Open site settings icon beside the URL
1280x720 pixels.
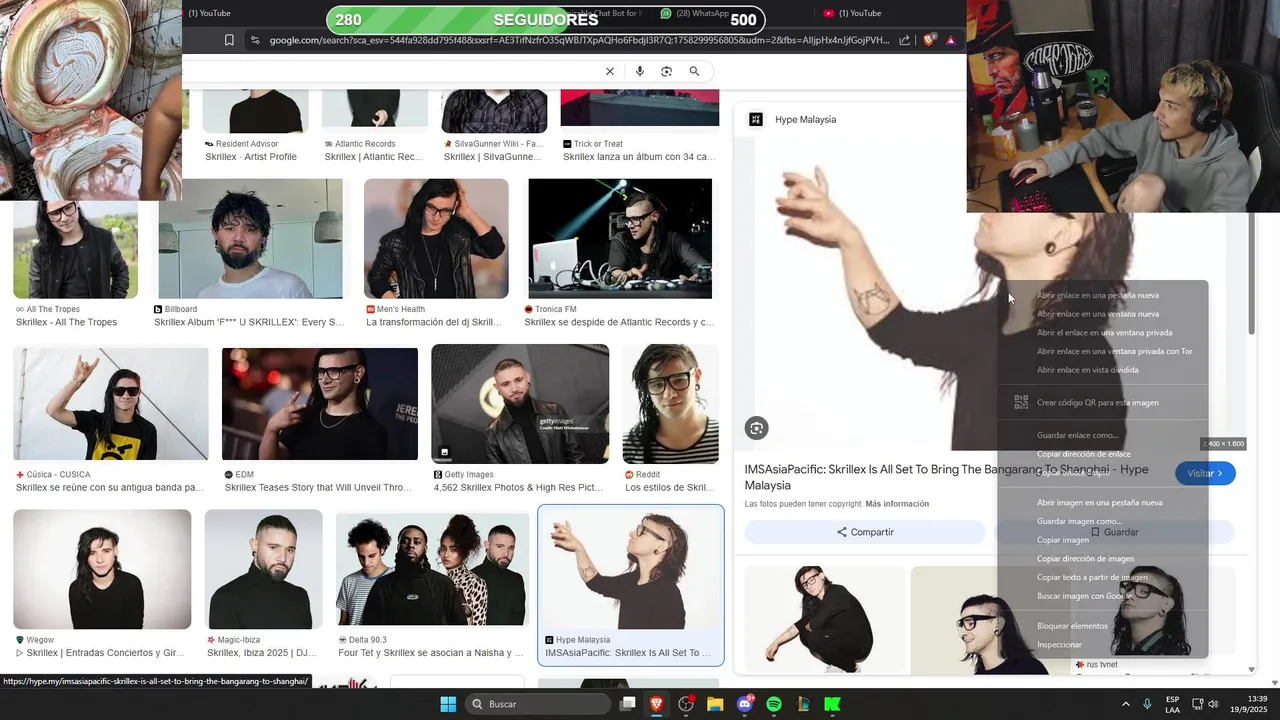[x=255, y=40]
